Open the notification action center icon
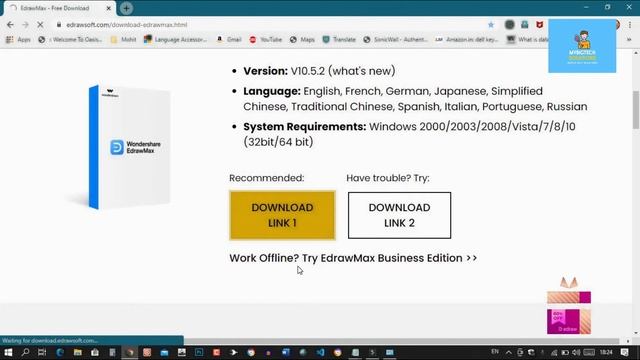Screen dimensions: 640x360 tap(625, 352)
